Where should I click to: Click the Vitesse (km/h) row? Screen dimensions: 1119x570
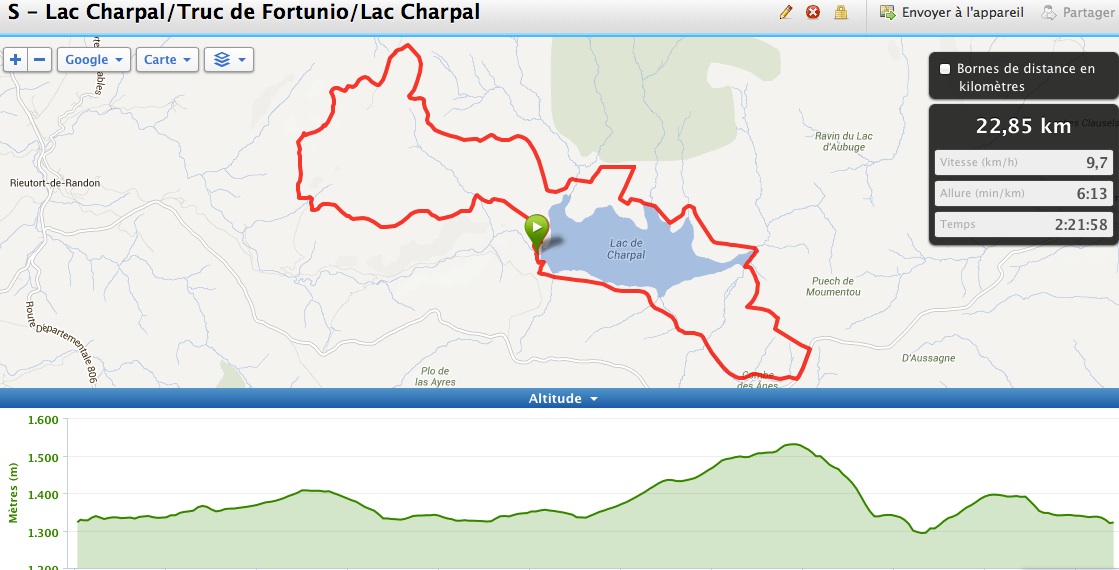click(x=1023, y=163)
